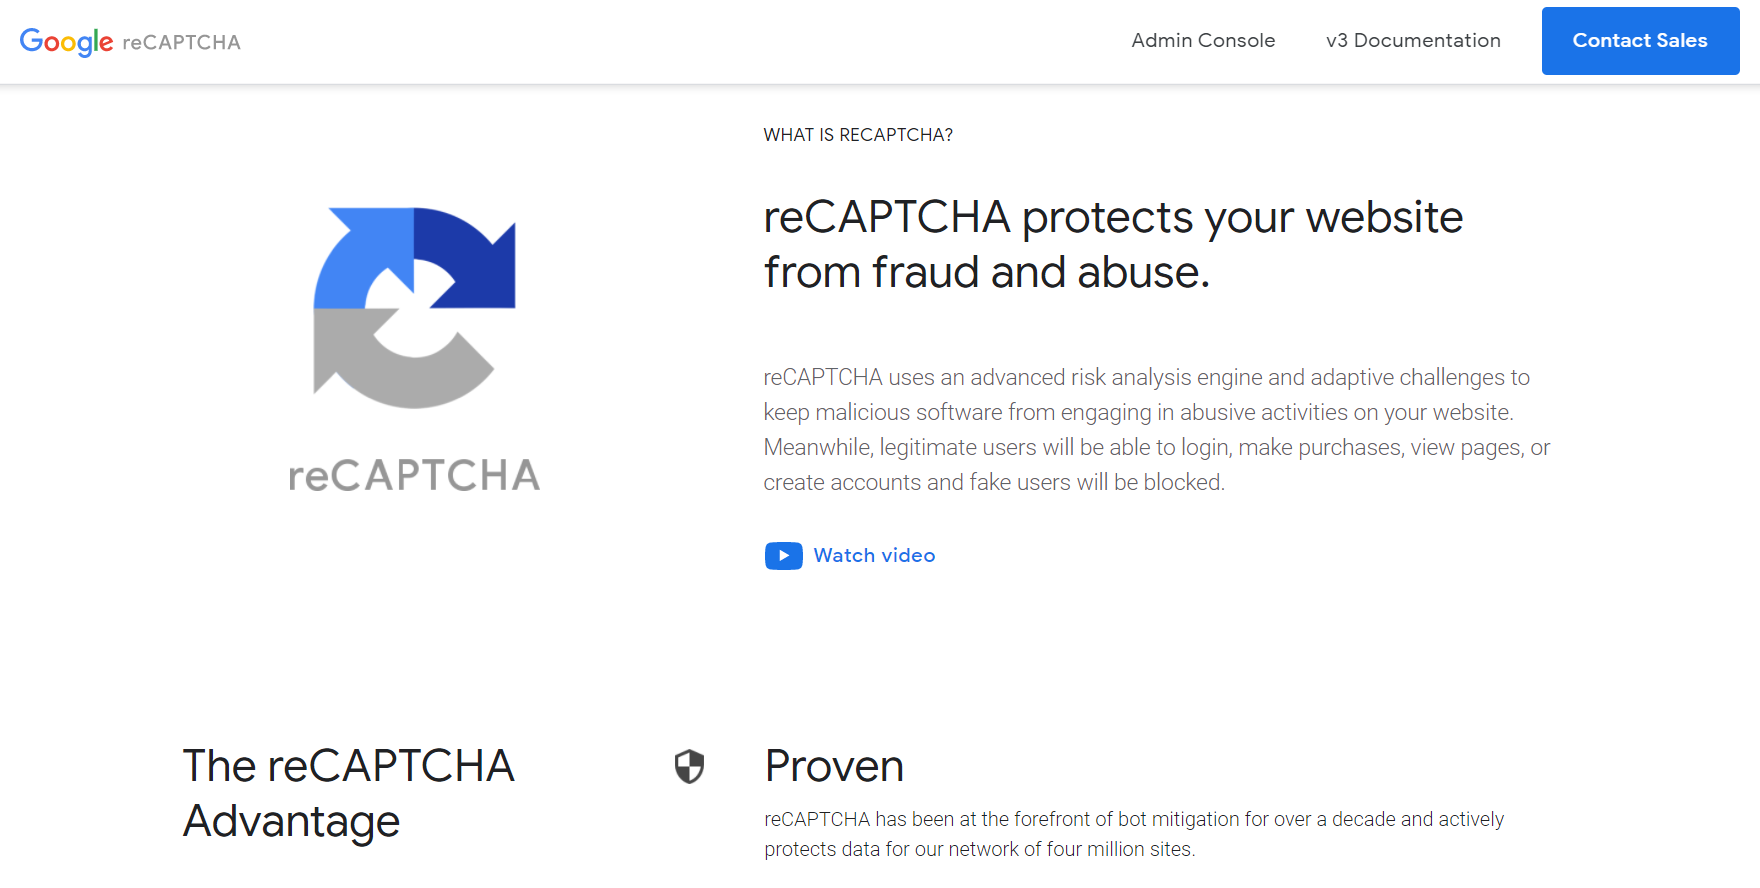The image size is (1760, 888).
Task: Click the gray reCAPTCHA wordmark below the logo
Action: (x=414, y=476)
